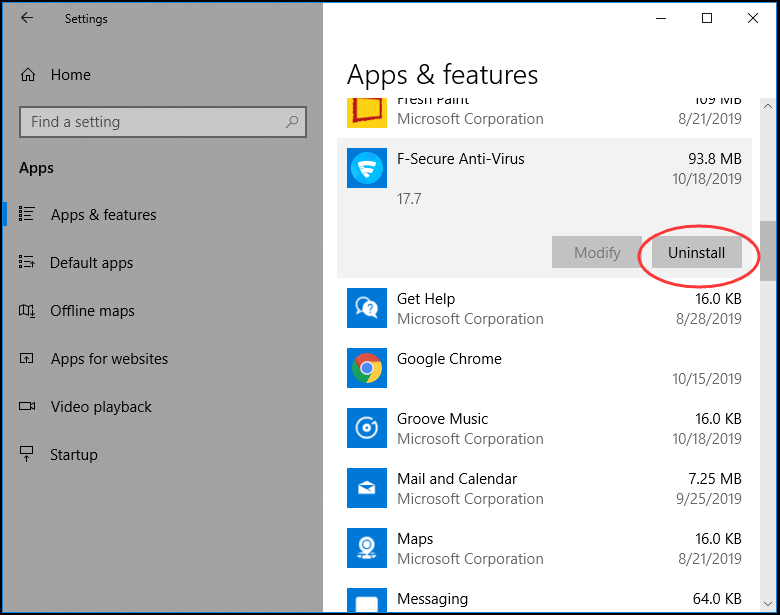
Task: Select the Google Chrome icon
Action: coord(367,368)
